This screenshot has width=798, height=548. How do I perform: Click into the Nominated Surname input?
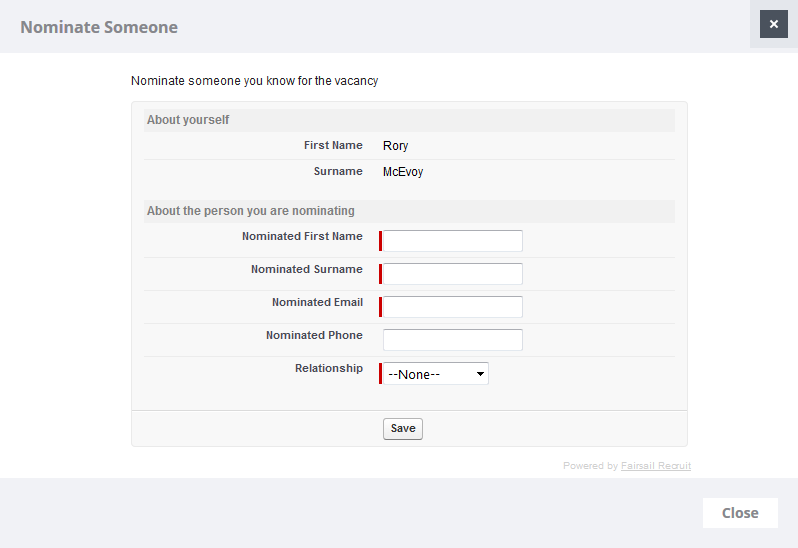pyautogui.click(x=452, y=274)
